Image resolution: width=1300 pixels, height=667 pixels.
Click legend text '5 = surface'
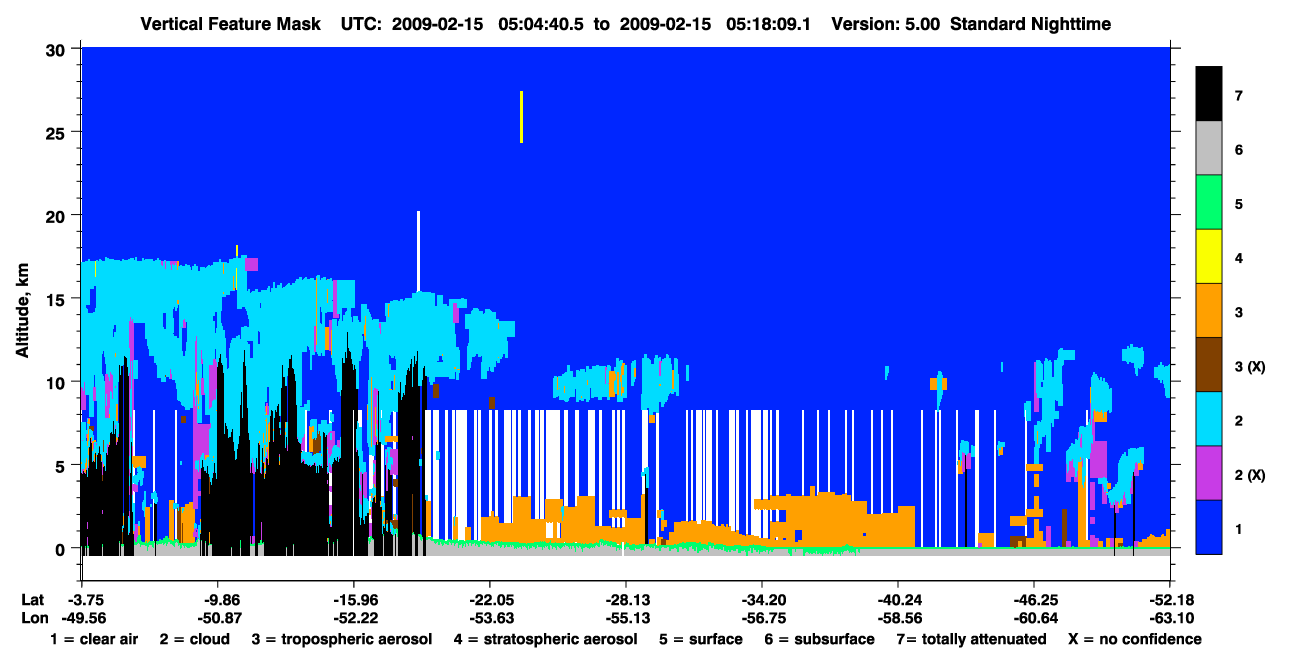point(701,639)
